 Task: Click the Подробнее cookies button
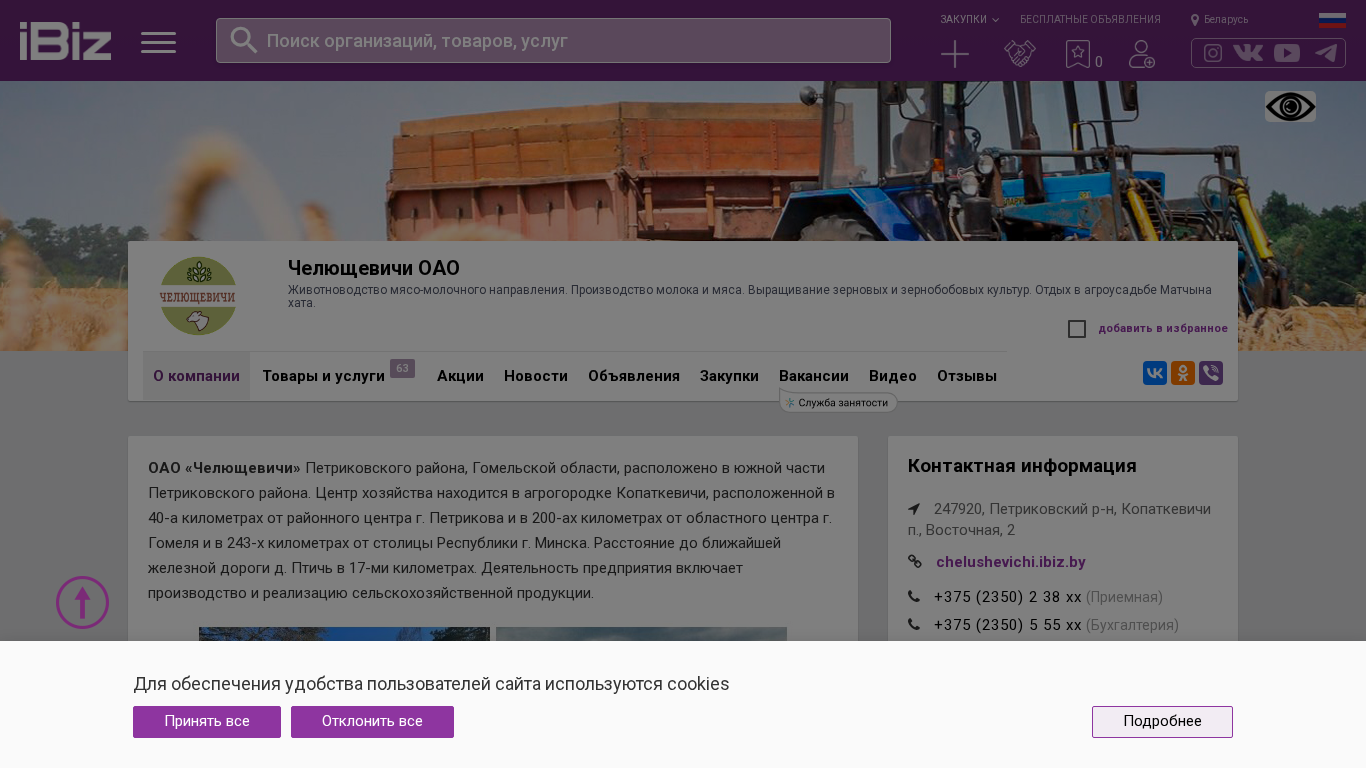(1162, 722)
